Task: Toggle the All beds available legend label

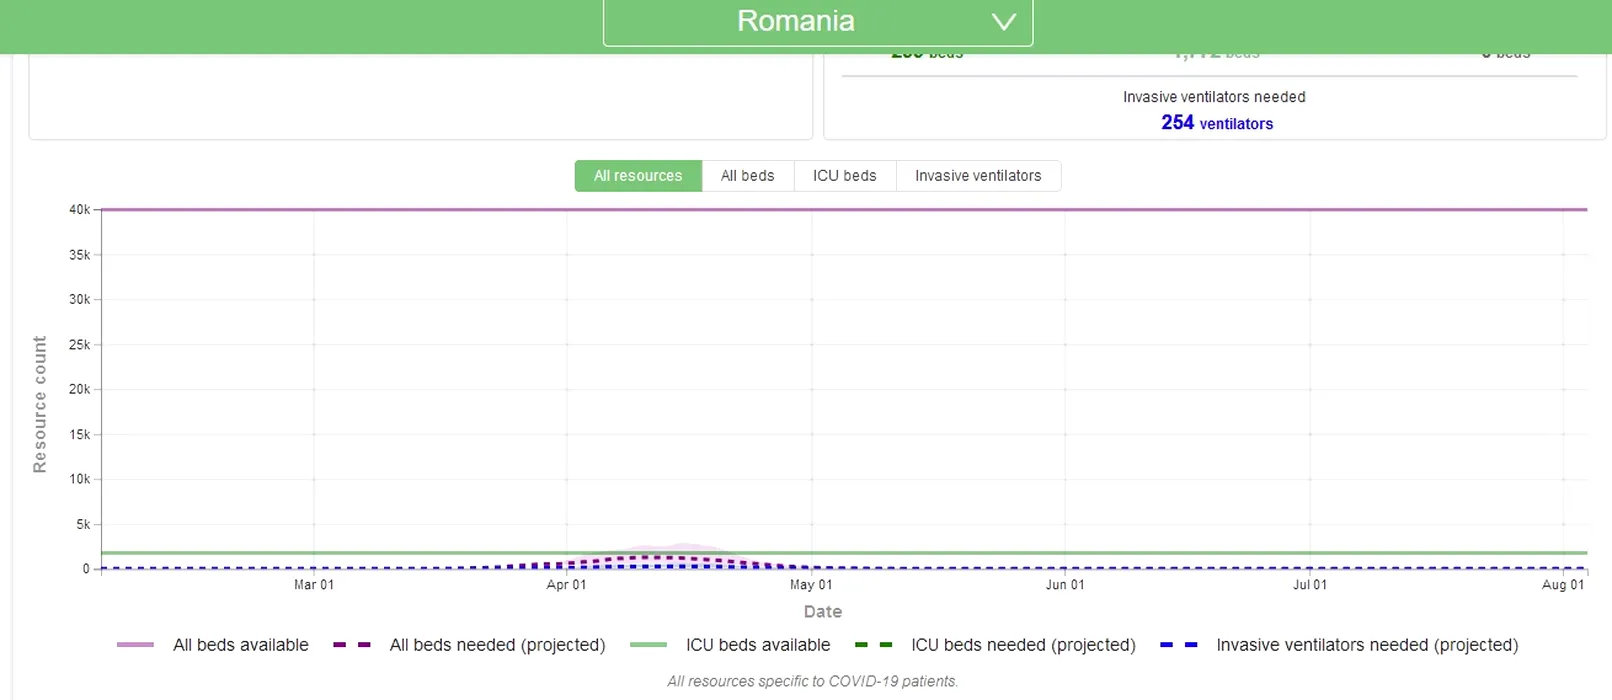Action: 240,645
